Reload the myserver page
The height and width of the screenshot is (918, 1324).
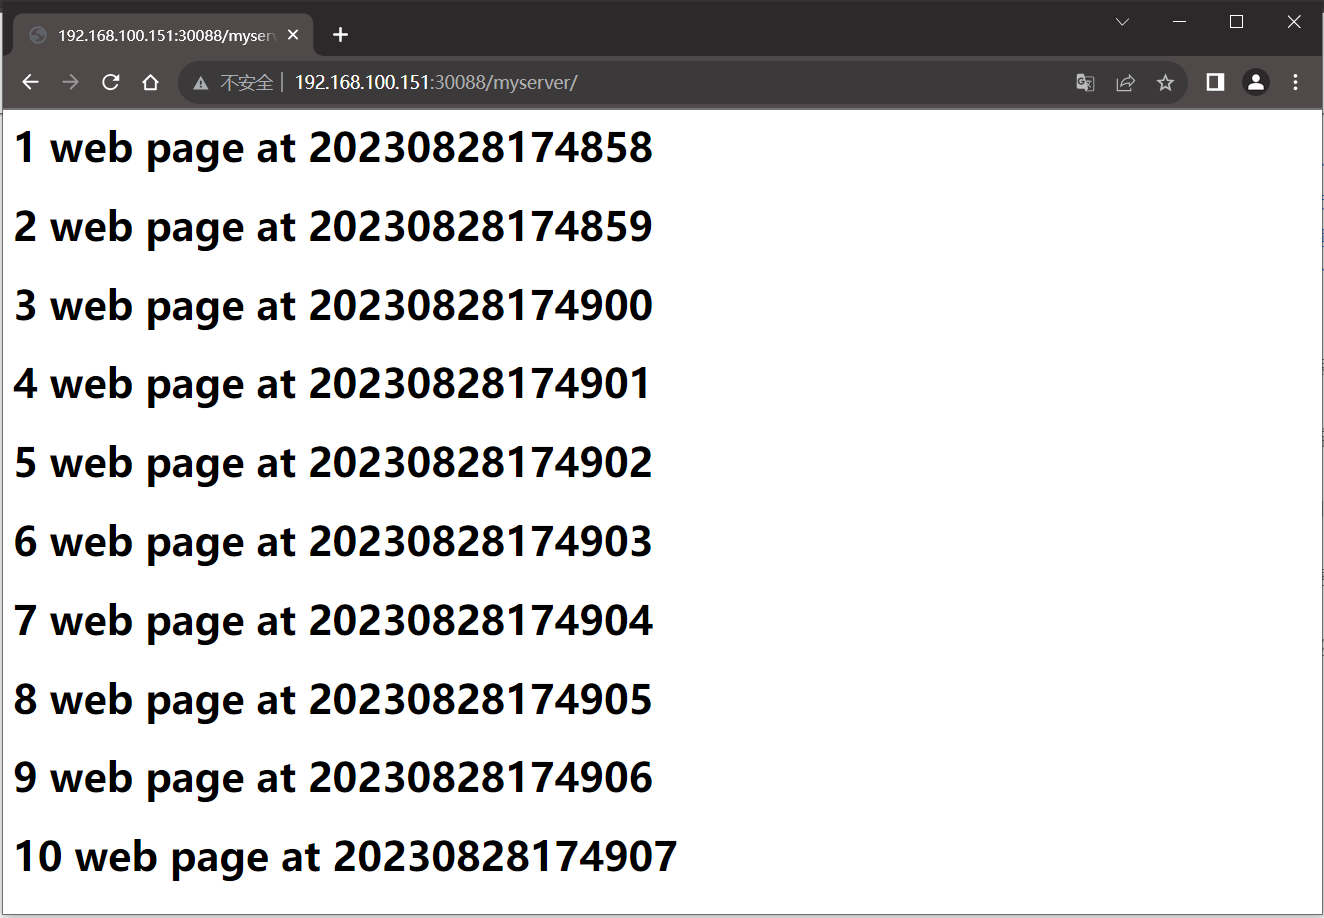click(110, 83)
